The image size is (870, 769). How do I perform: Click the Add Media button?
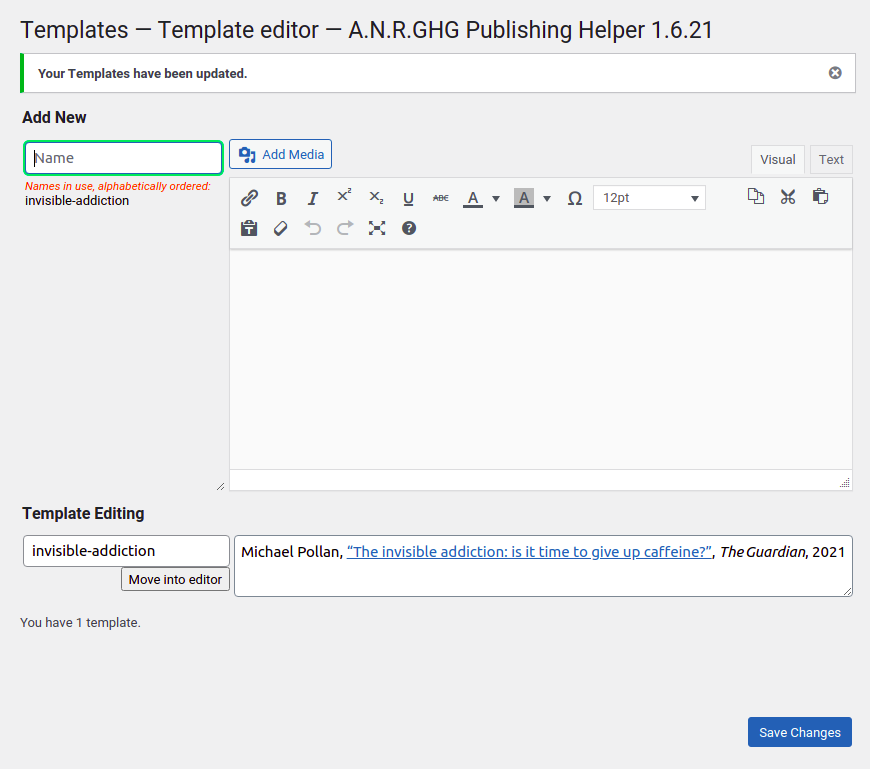280,154
